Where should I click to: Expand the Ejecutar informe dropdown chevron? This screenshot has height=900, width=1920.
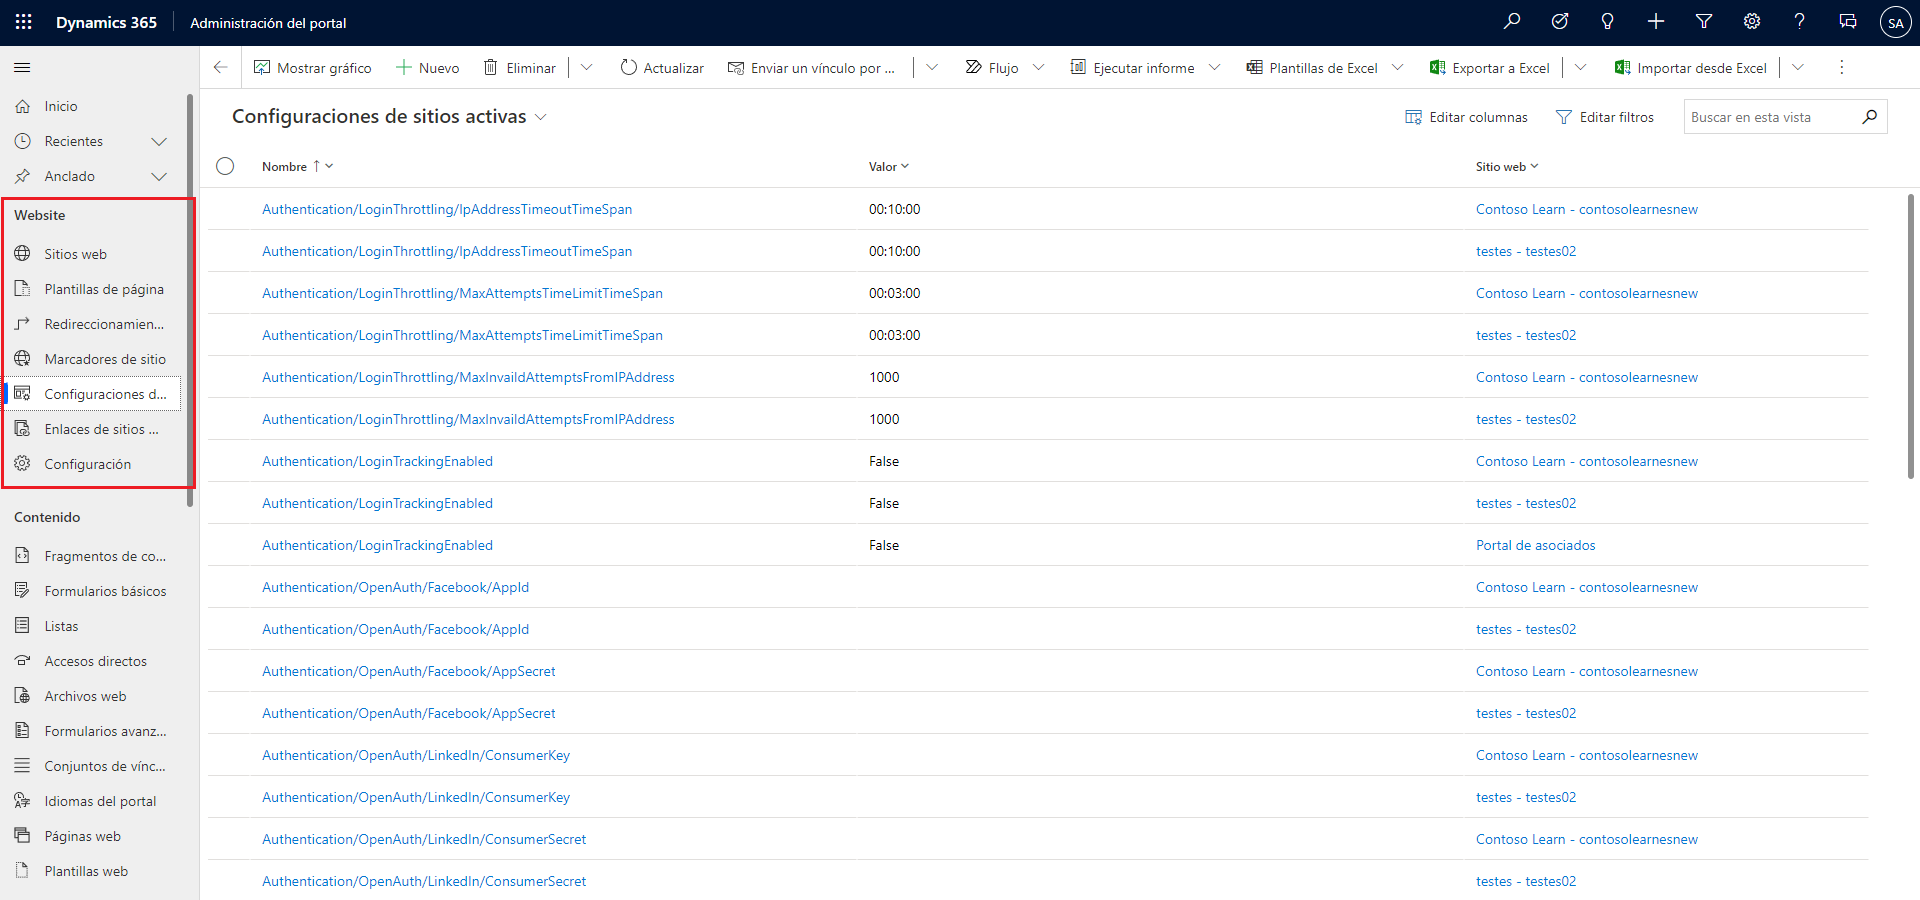point(1214,67)
